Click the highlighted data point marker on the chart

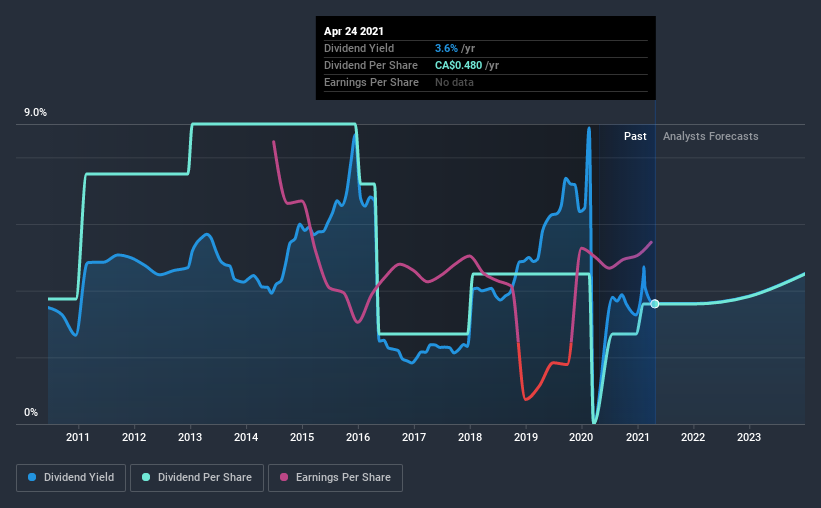pyautogui.click(x=655, y=303)
